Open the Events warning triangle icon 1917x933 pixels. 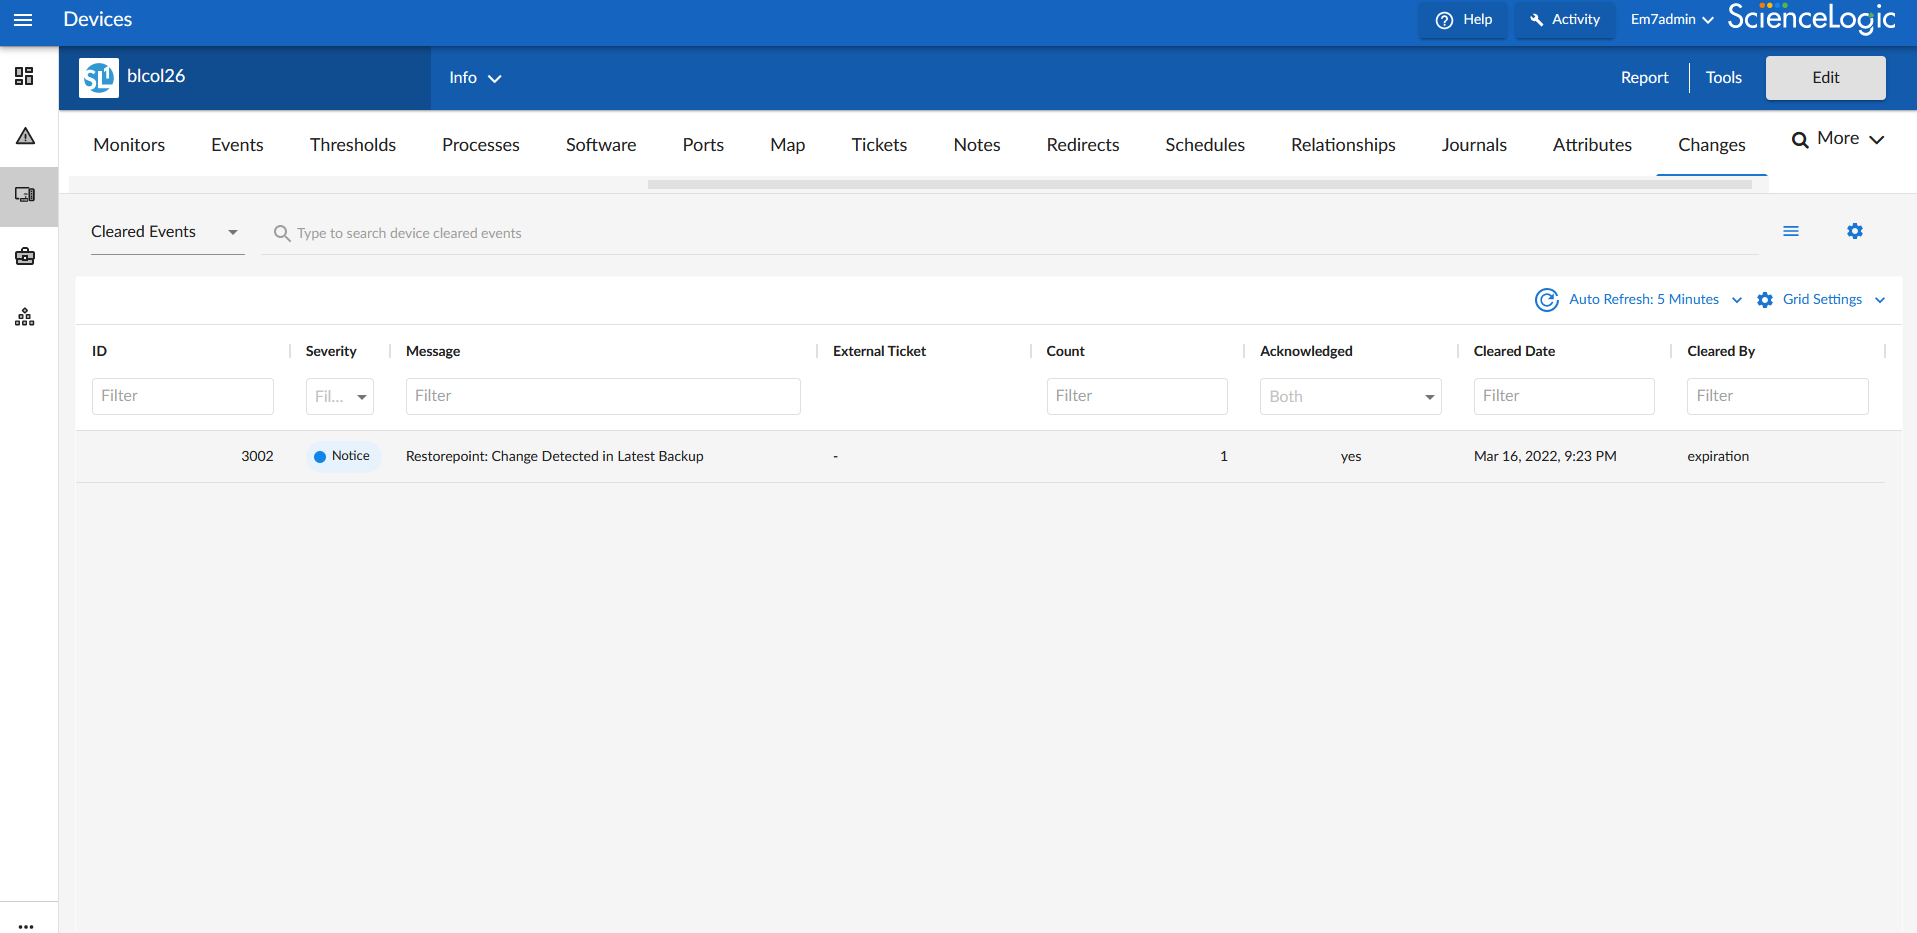(26, 136)
